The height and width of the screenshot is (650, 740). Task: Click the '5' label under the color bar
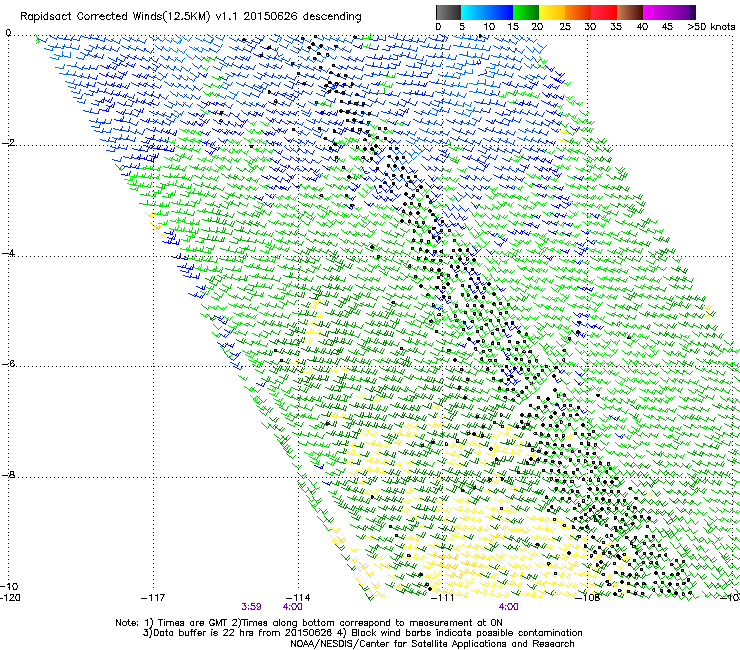(462, 27)
